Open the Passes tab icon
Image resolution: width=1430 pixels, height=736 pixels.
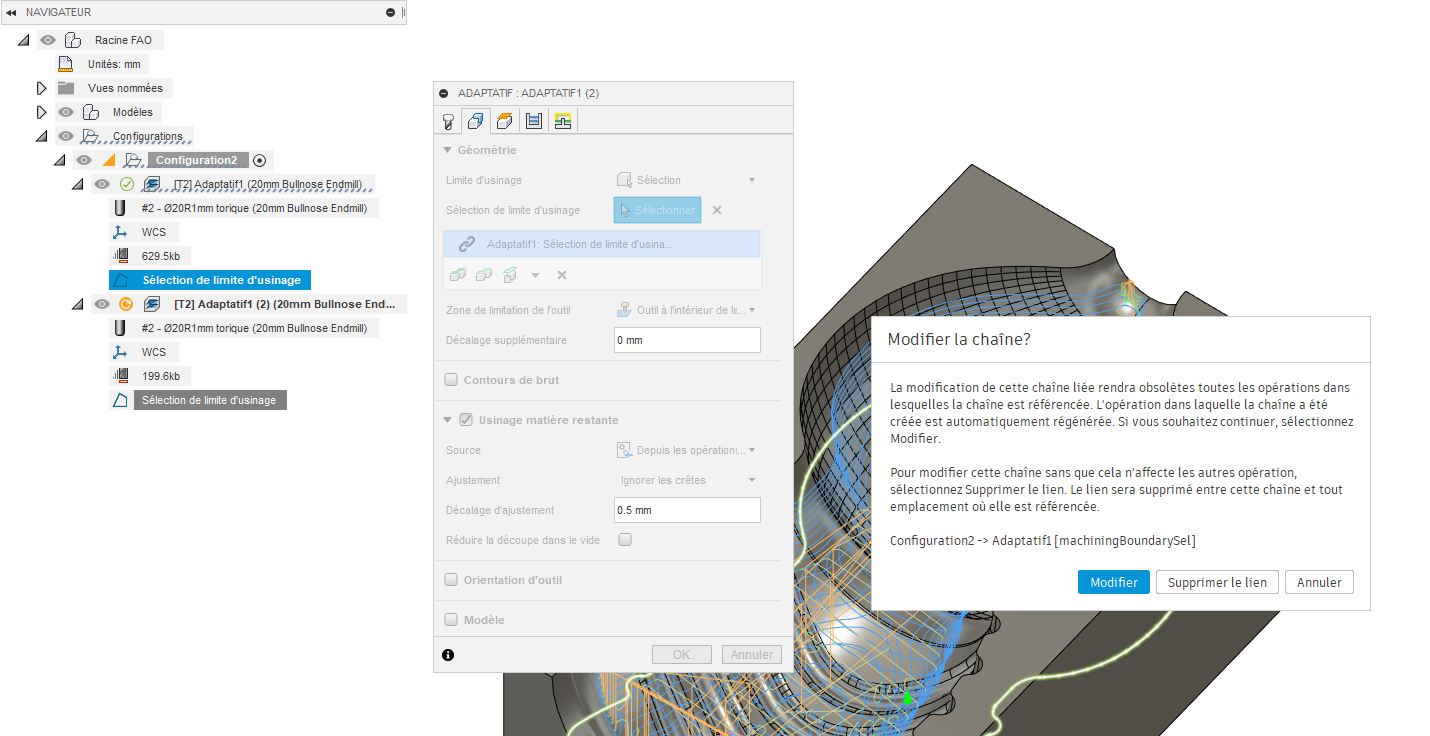coord(534,121)
